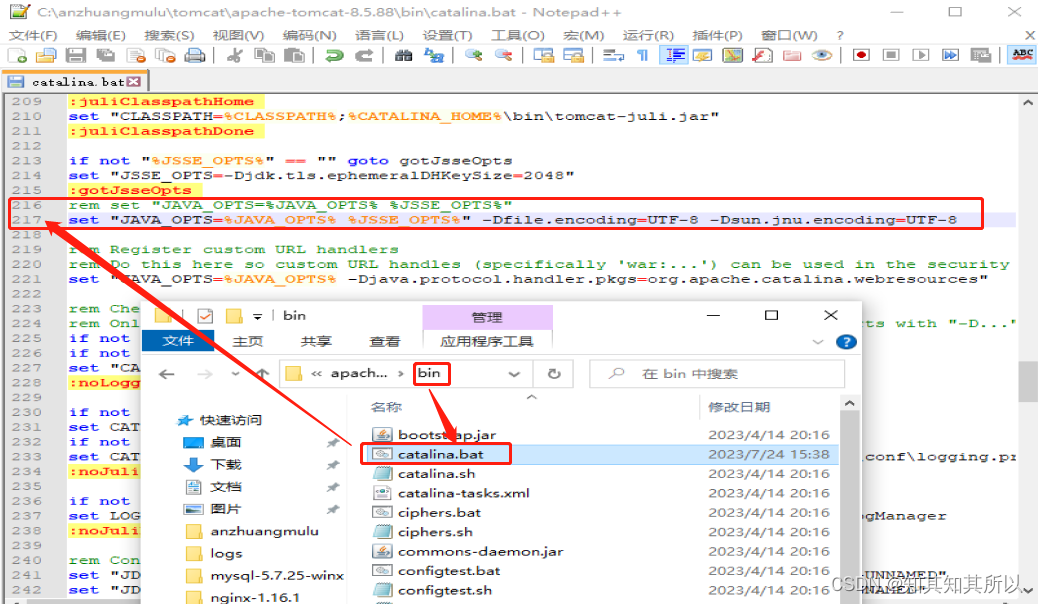Open the 视图(V) menu
Image resolution: width=1038 pixels, height=604 pixels.
238,35
